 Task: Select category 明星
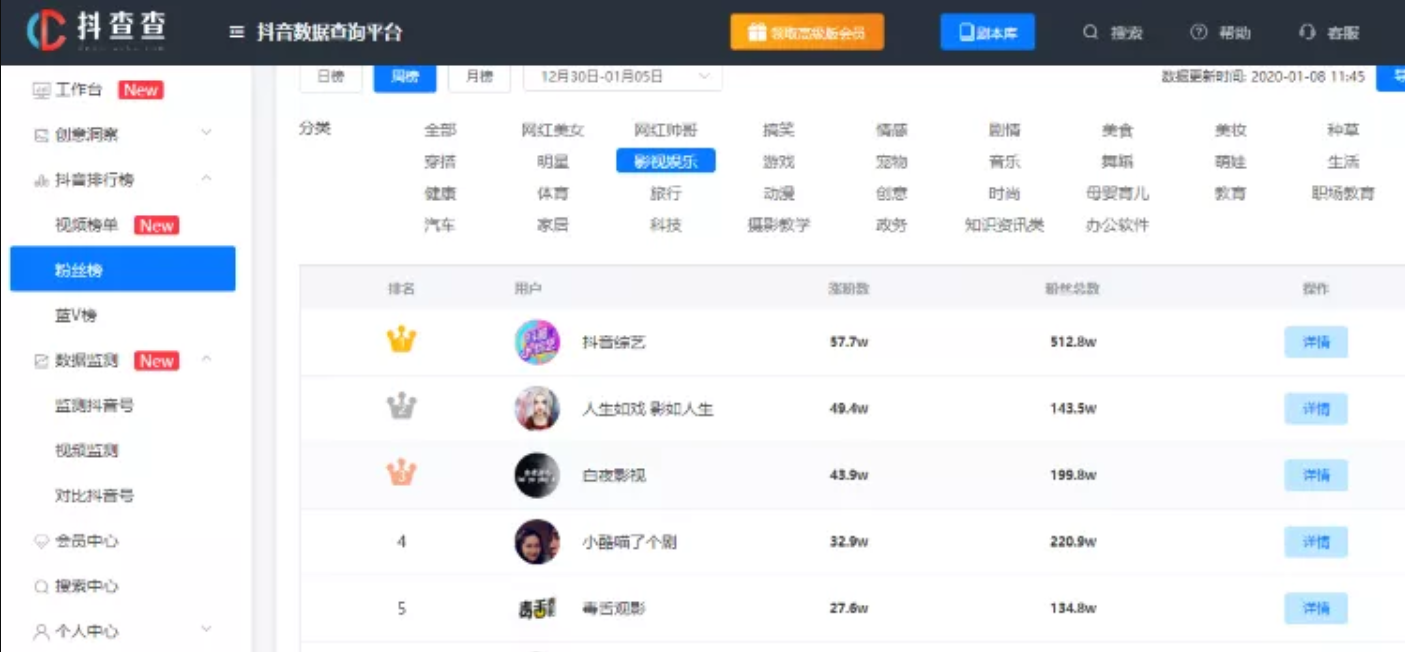tap(553, 161)
